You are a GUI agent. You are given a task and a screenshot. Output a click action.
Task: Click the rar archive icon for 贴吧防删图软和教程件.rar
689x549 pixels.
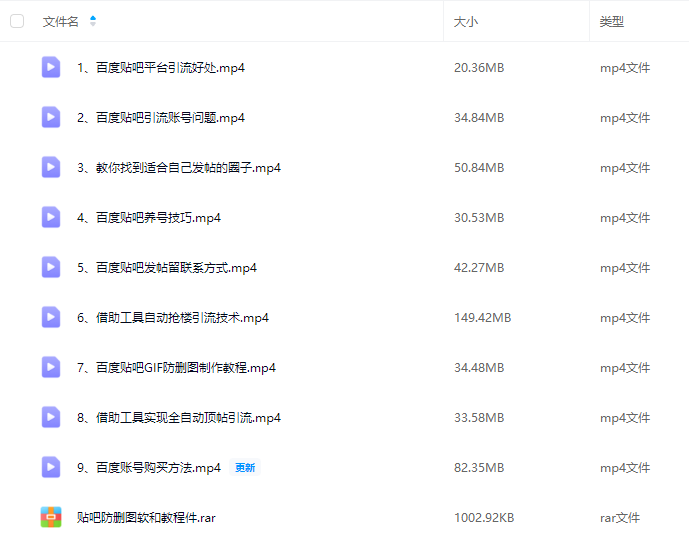[51, 517]
